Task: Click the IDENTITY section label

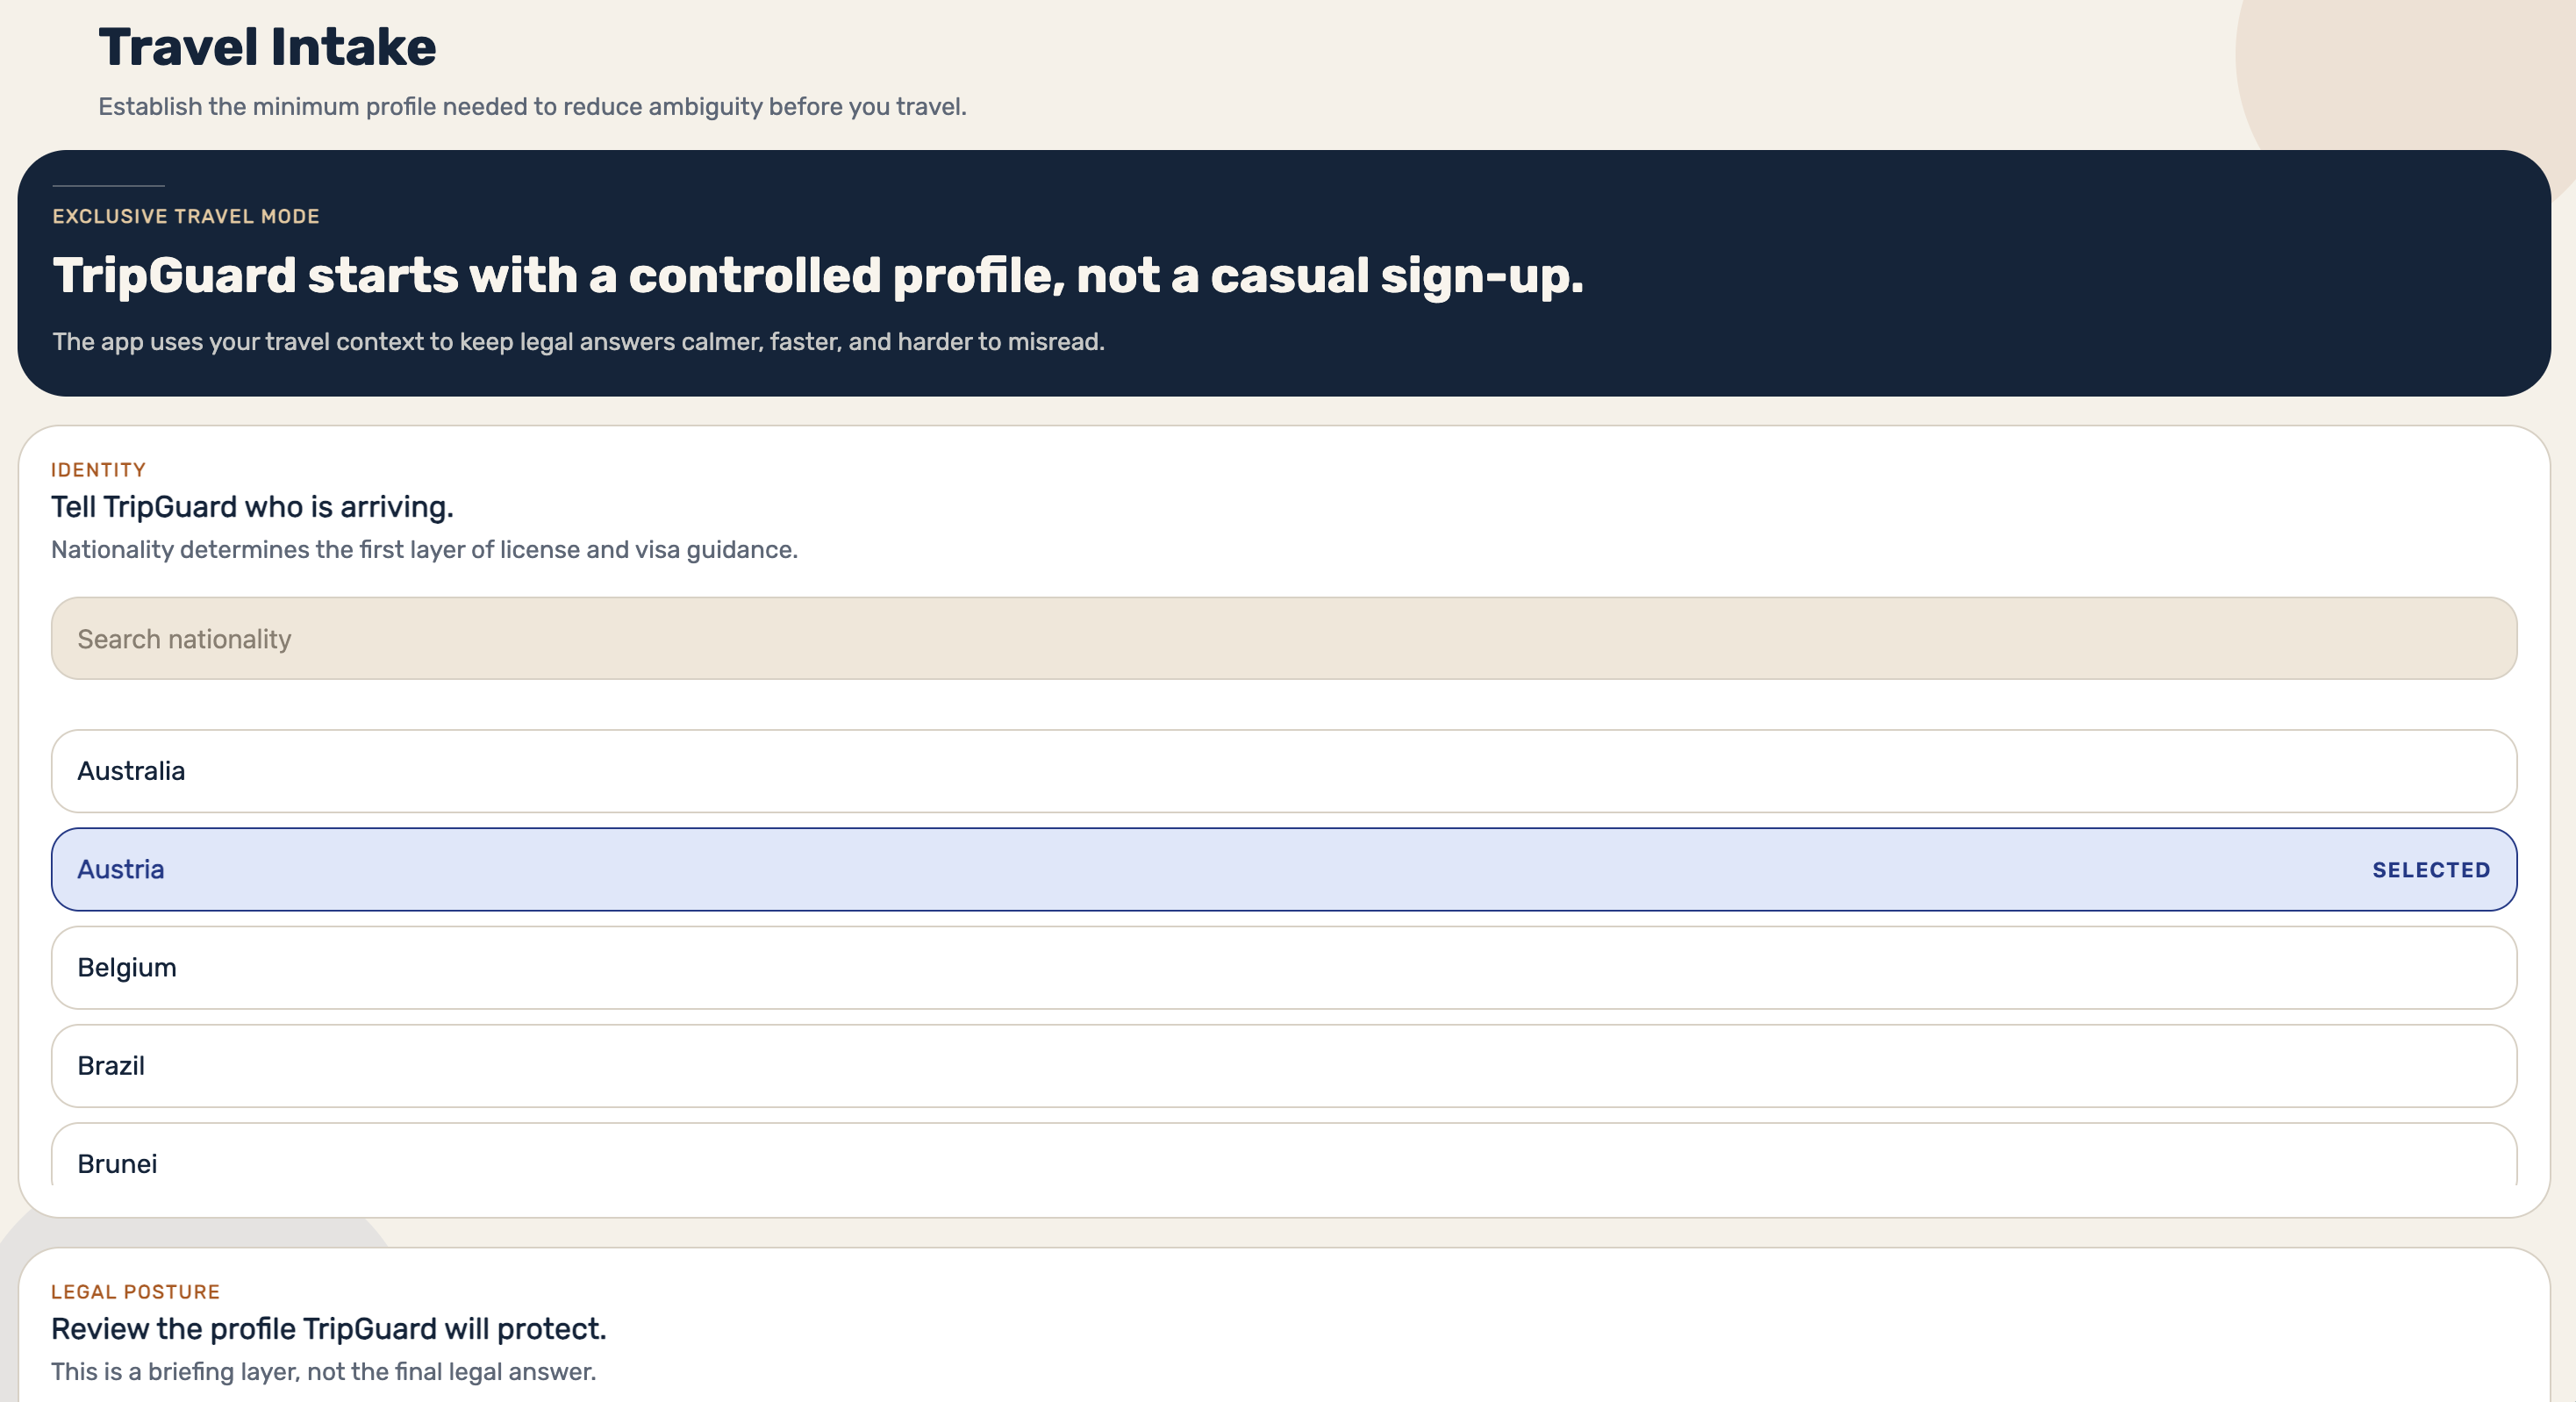Action: [x=98, y=470]
